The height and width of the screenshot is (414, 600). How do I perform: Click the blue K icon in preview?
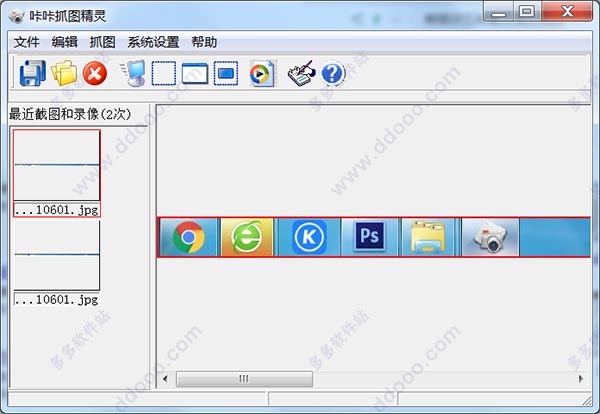tap(309, 237)
